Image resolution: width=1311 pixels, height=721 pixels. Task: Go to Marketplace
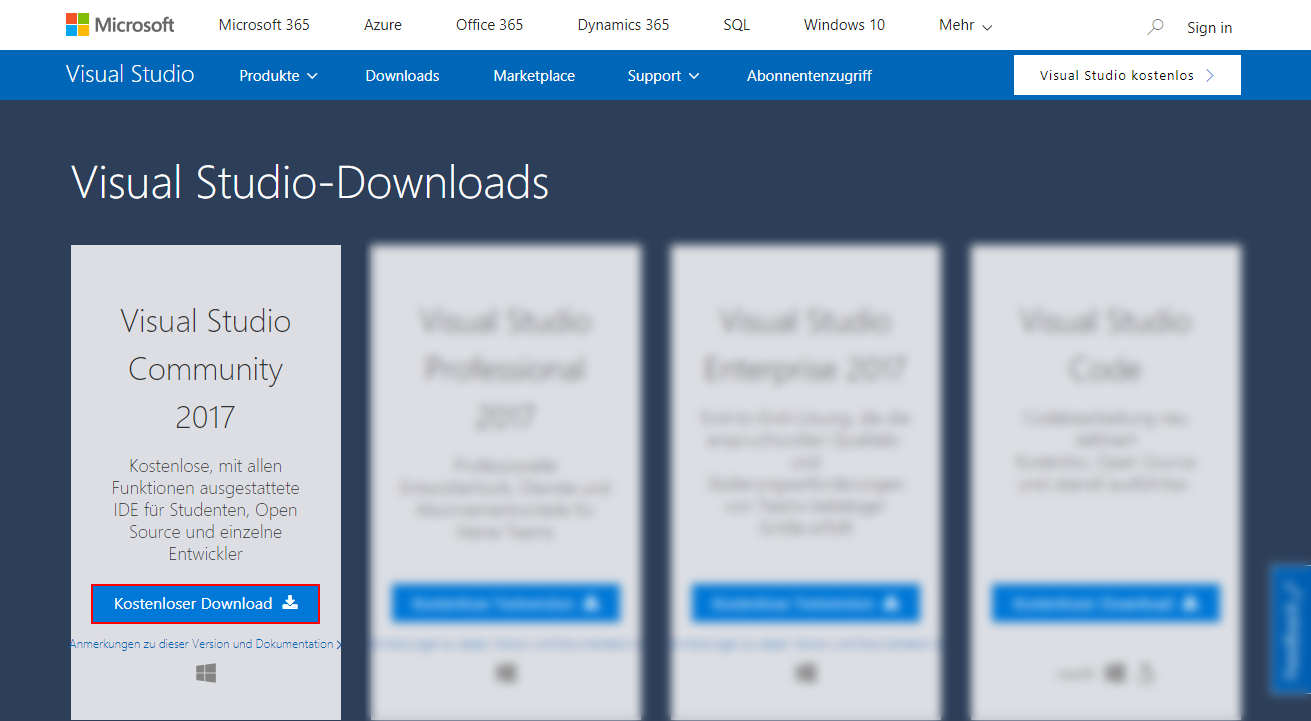point(534,76)
